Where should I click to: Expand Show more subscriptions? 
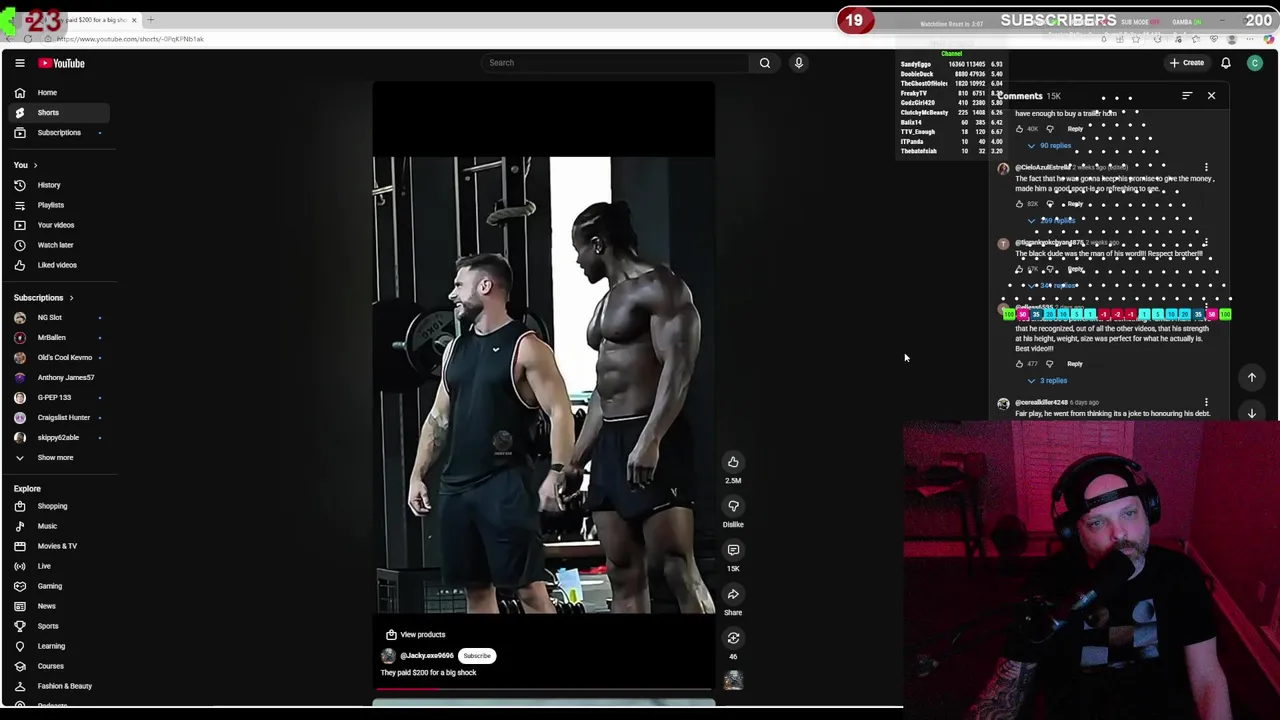click(x=56, y=458)
